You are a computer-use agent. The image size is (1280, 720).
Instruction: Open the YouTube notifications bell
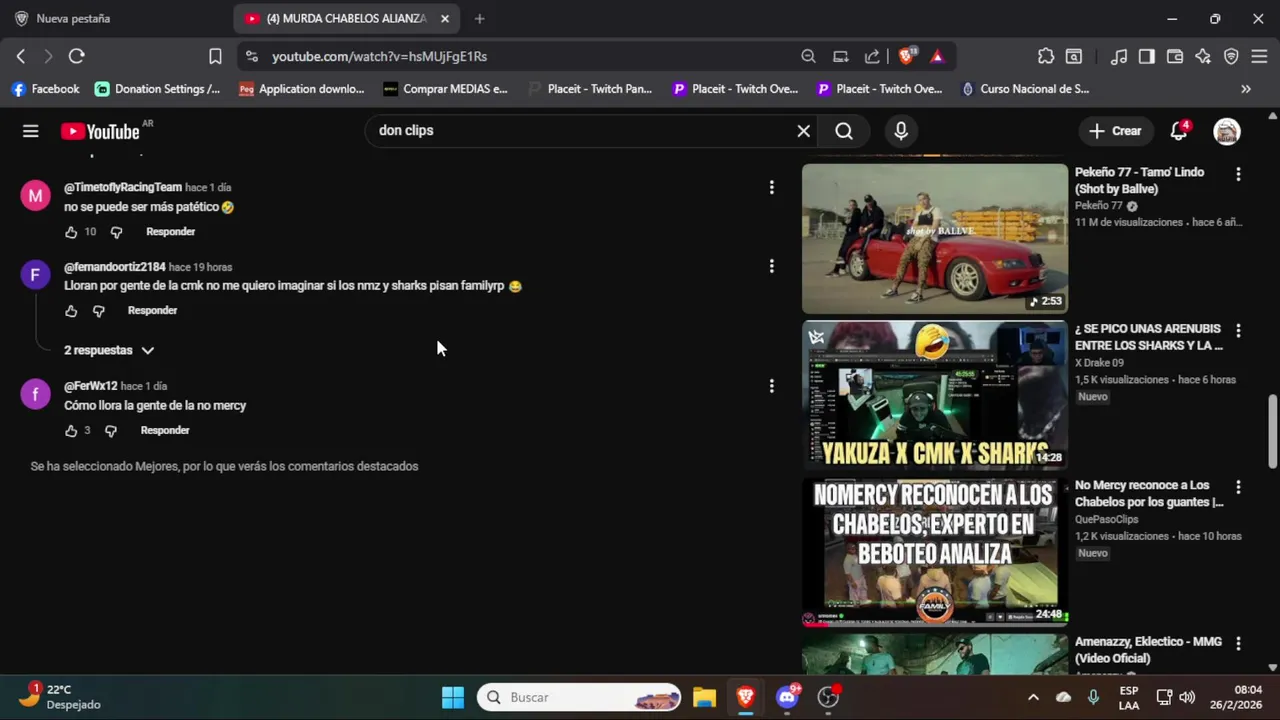1179,131
